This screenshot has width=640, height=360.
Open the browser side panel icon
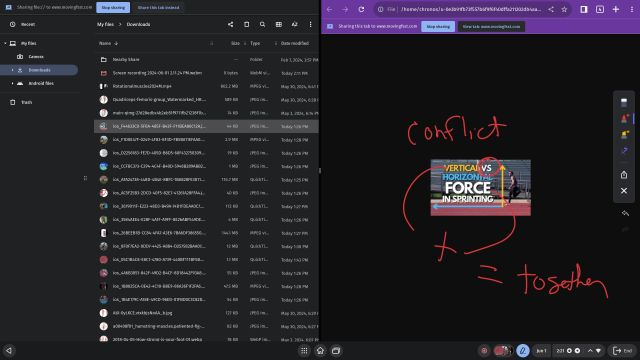tap(584, 9)
